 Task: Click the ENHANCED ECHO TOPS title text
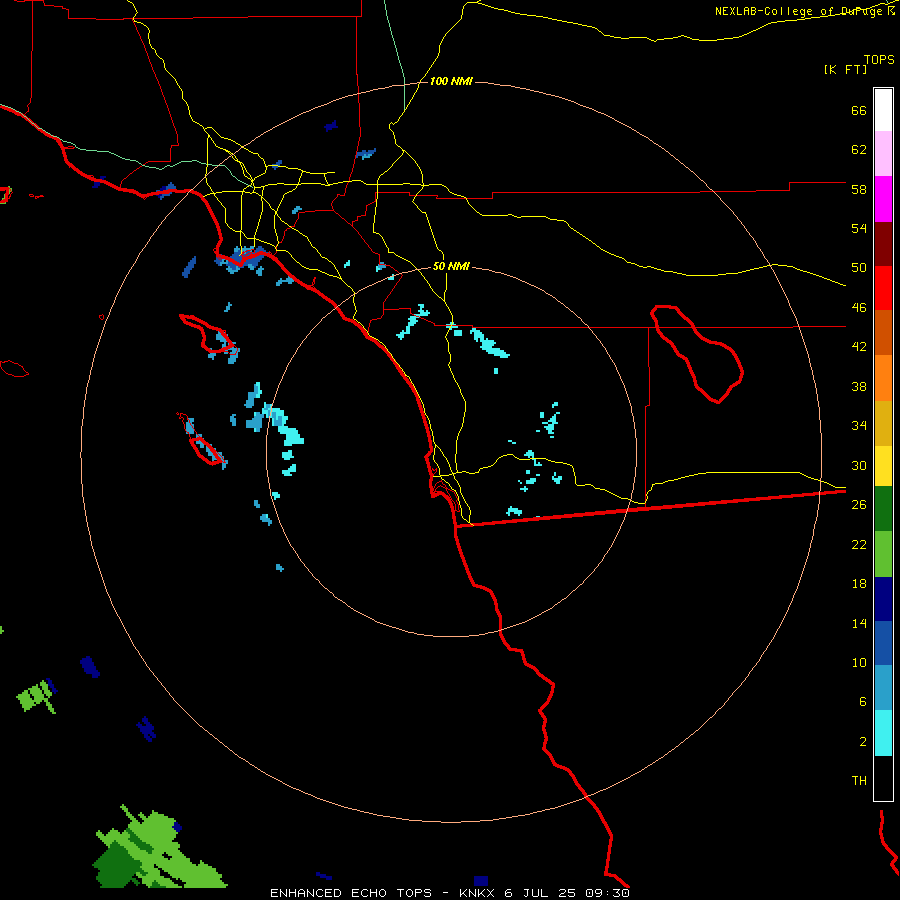[351, 893]
